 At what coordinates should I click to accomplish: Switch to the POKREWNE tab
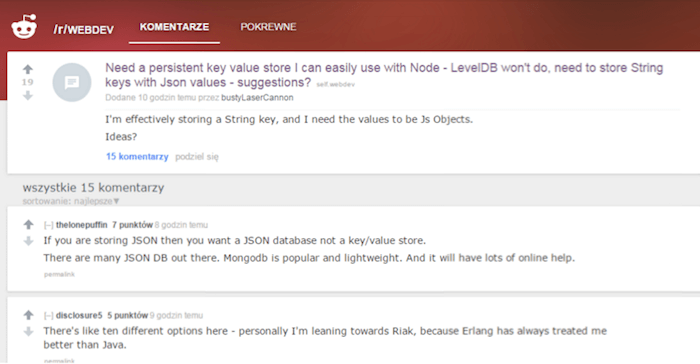click(268, 27)
